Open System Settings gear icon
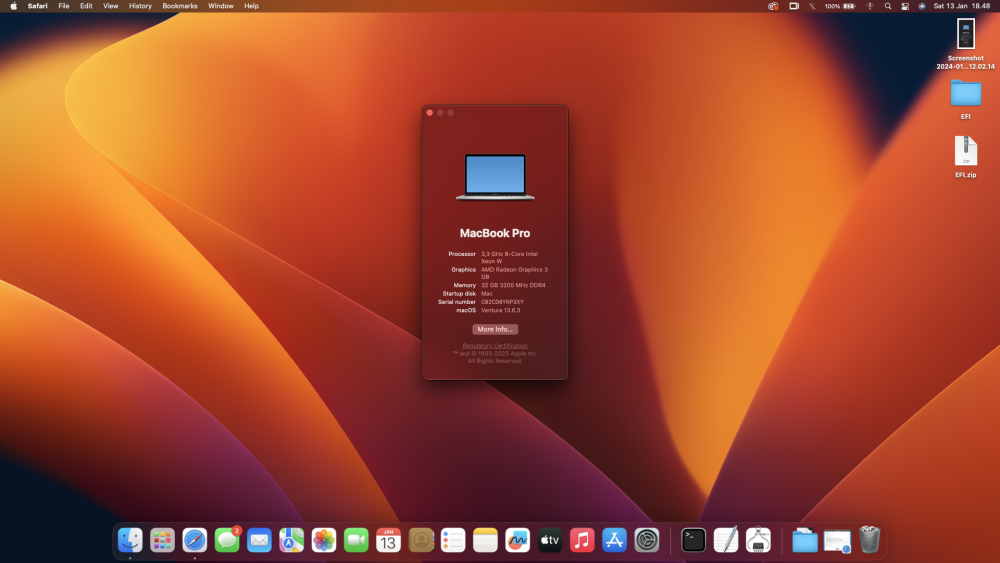 click(x=647, y=540)
